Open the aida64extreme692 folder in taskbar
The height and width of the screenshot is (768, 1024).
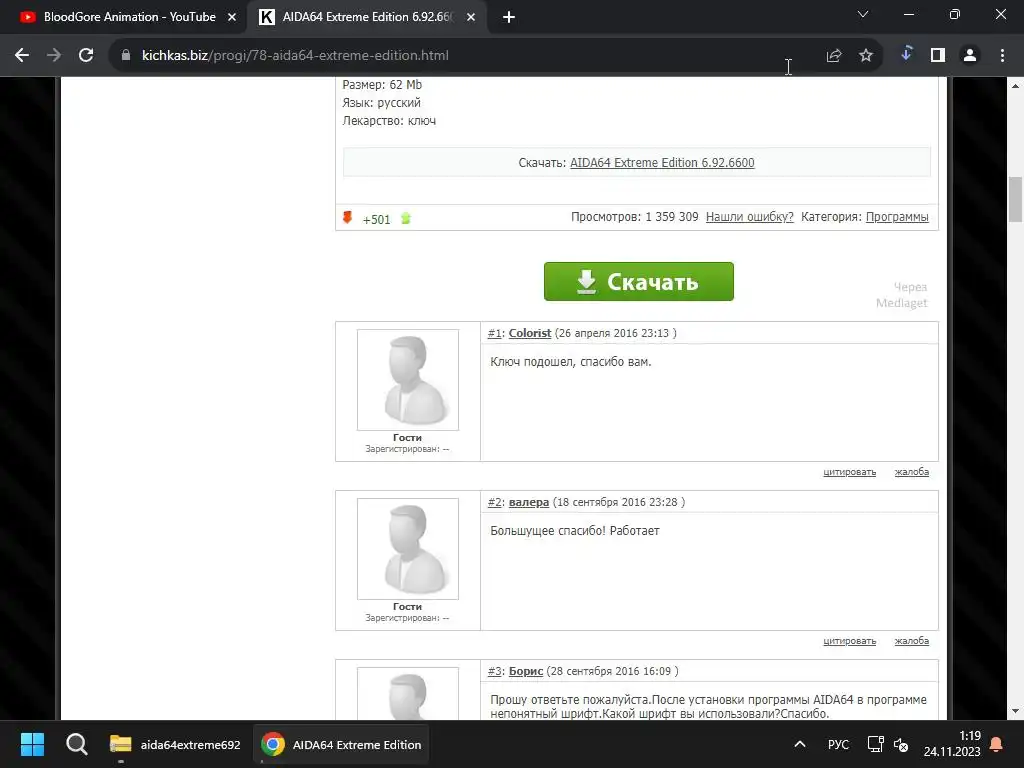[175, 744]
